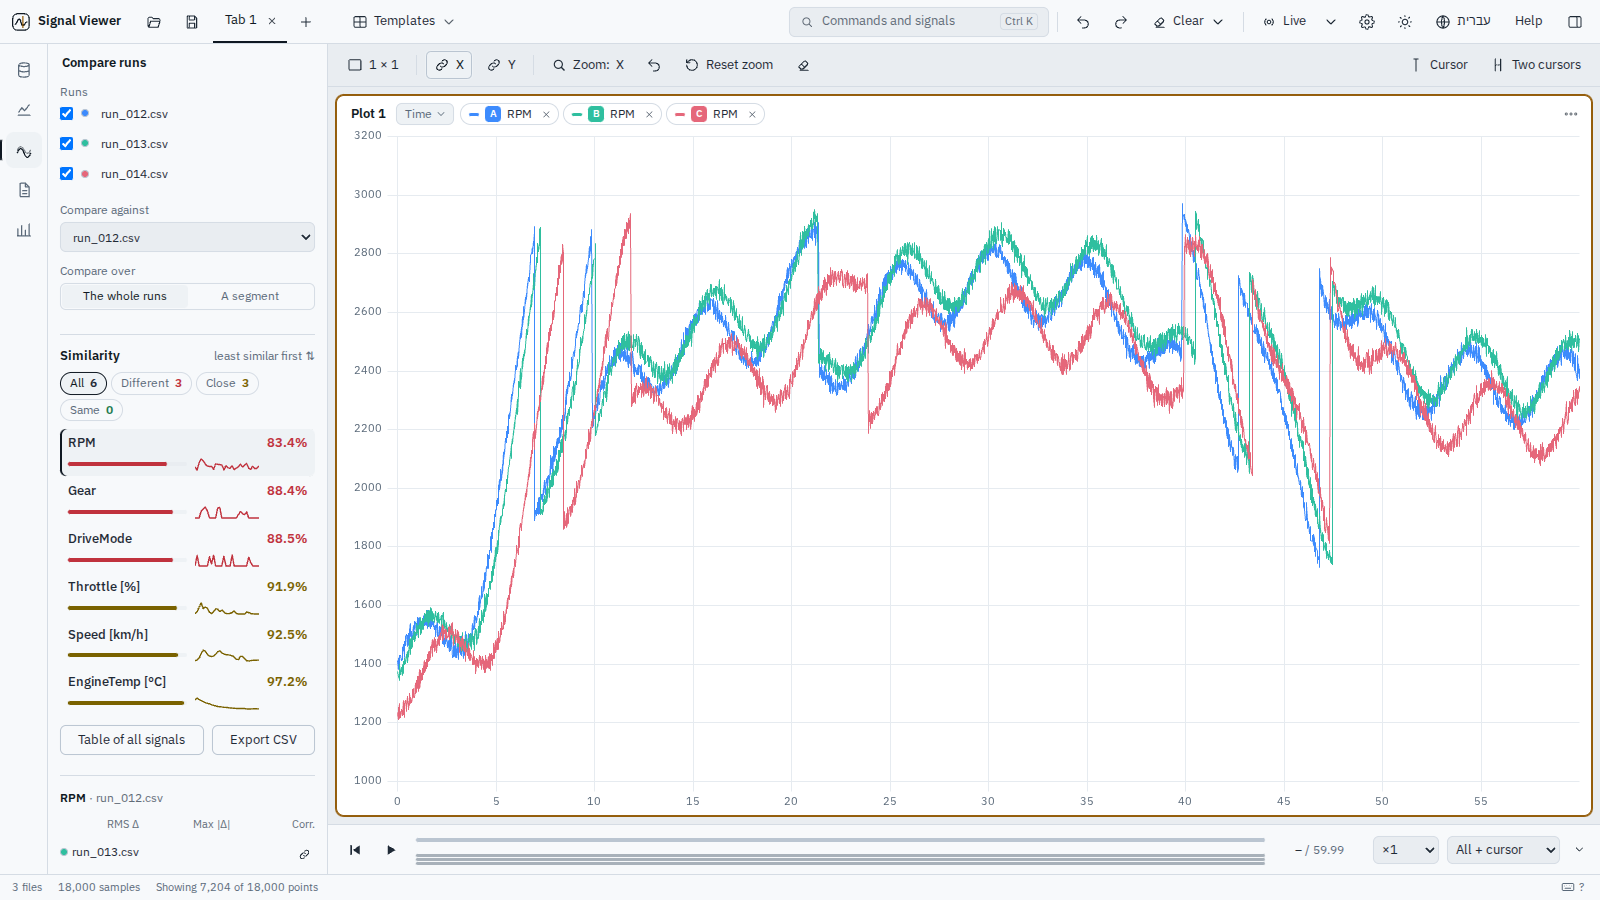Click the eraser icon in plot toolbar
This screenshot has height=900, width=1600.
(x=803, y=65)
